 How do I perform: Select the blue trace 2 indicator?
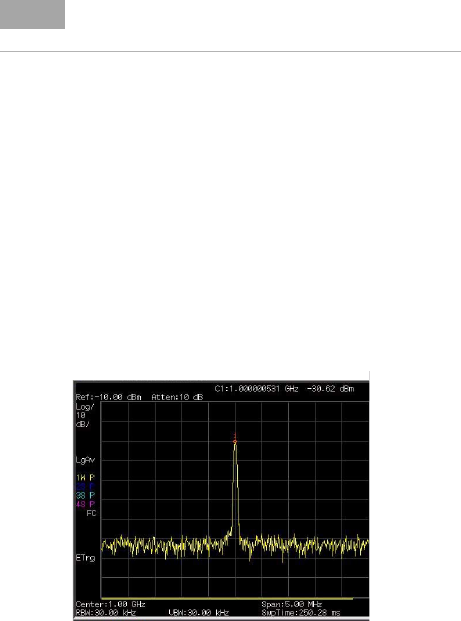pos(86,487)
